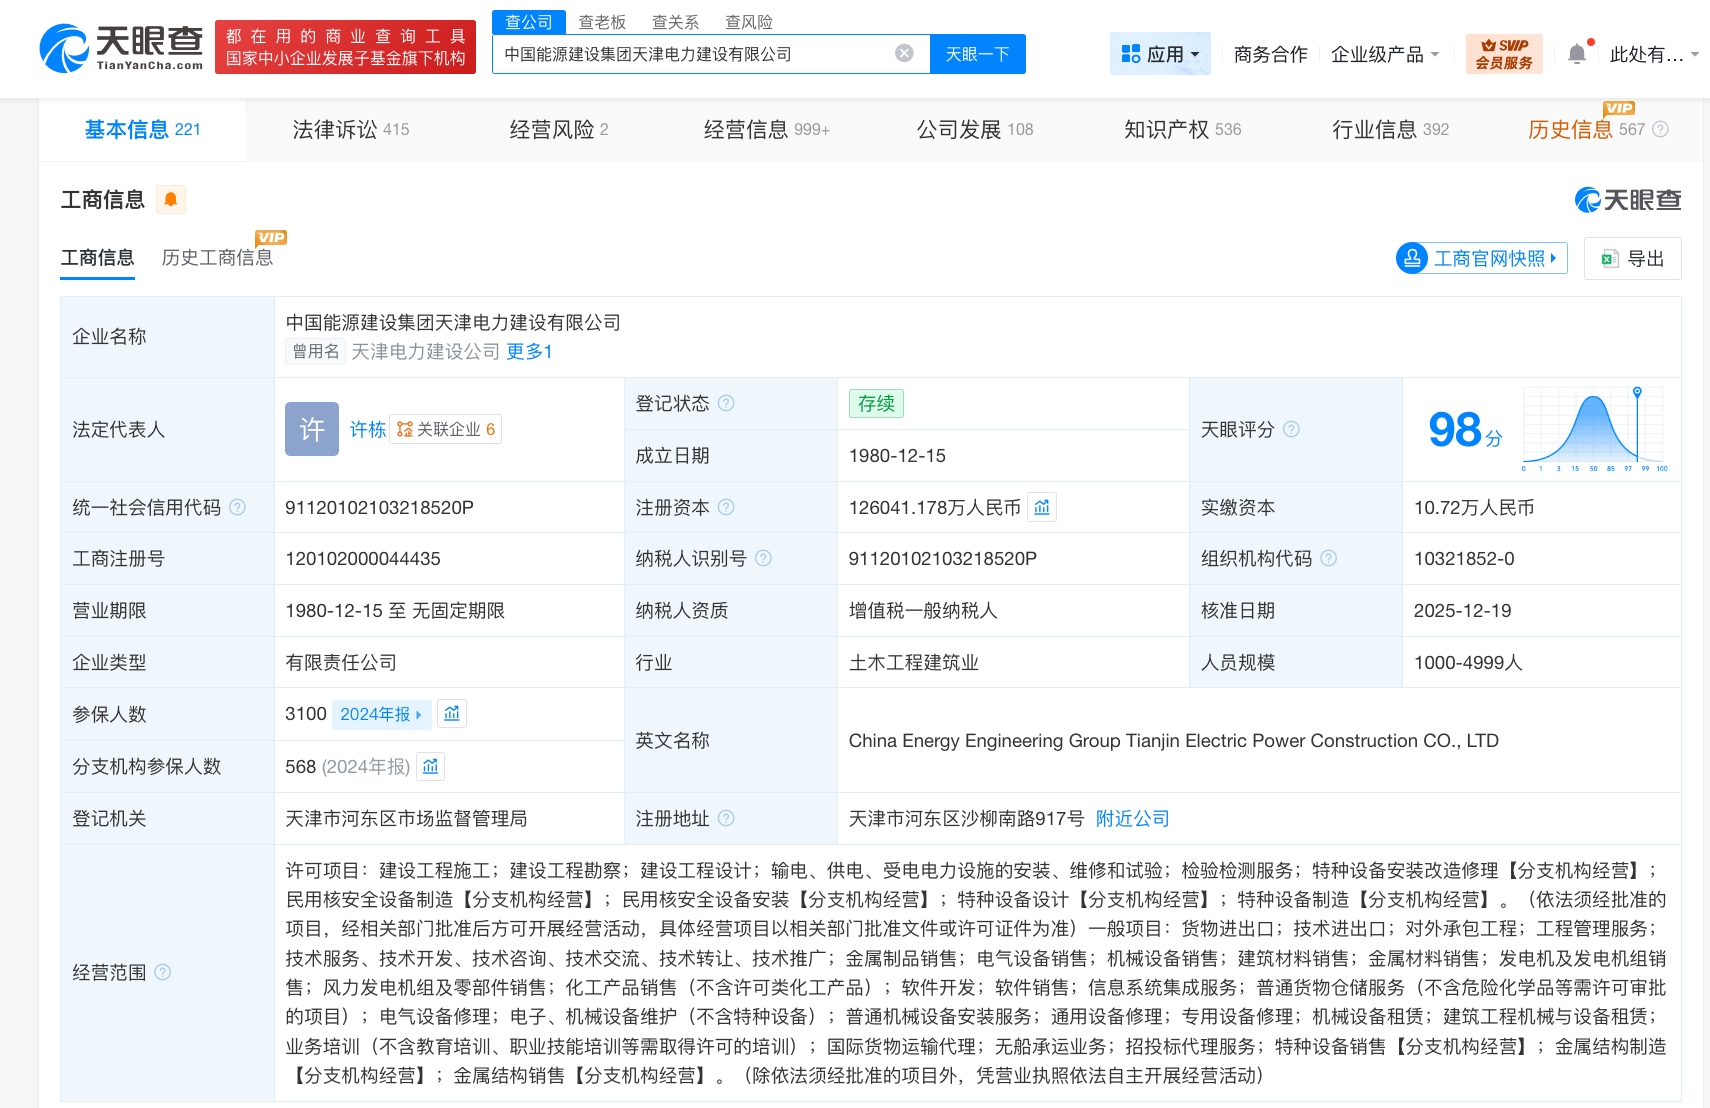Expand the 此处有 dropdown at top right
Image resolution: width=1710 pixels, height=1108 pixels.
[x=1652, y=55]
